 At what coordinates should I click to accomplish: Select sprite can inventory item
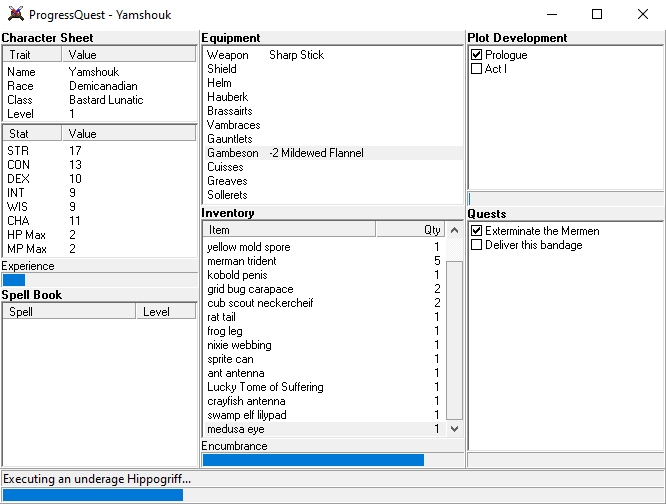pyautogui.click(x=325, y=359)
